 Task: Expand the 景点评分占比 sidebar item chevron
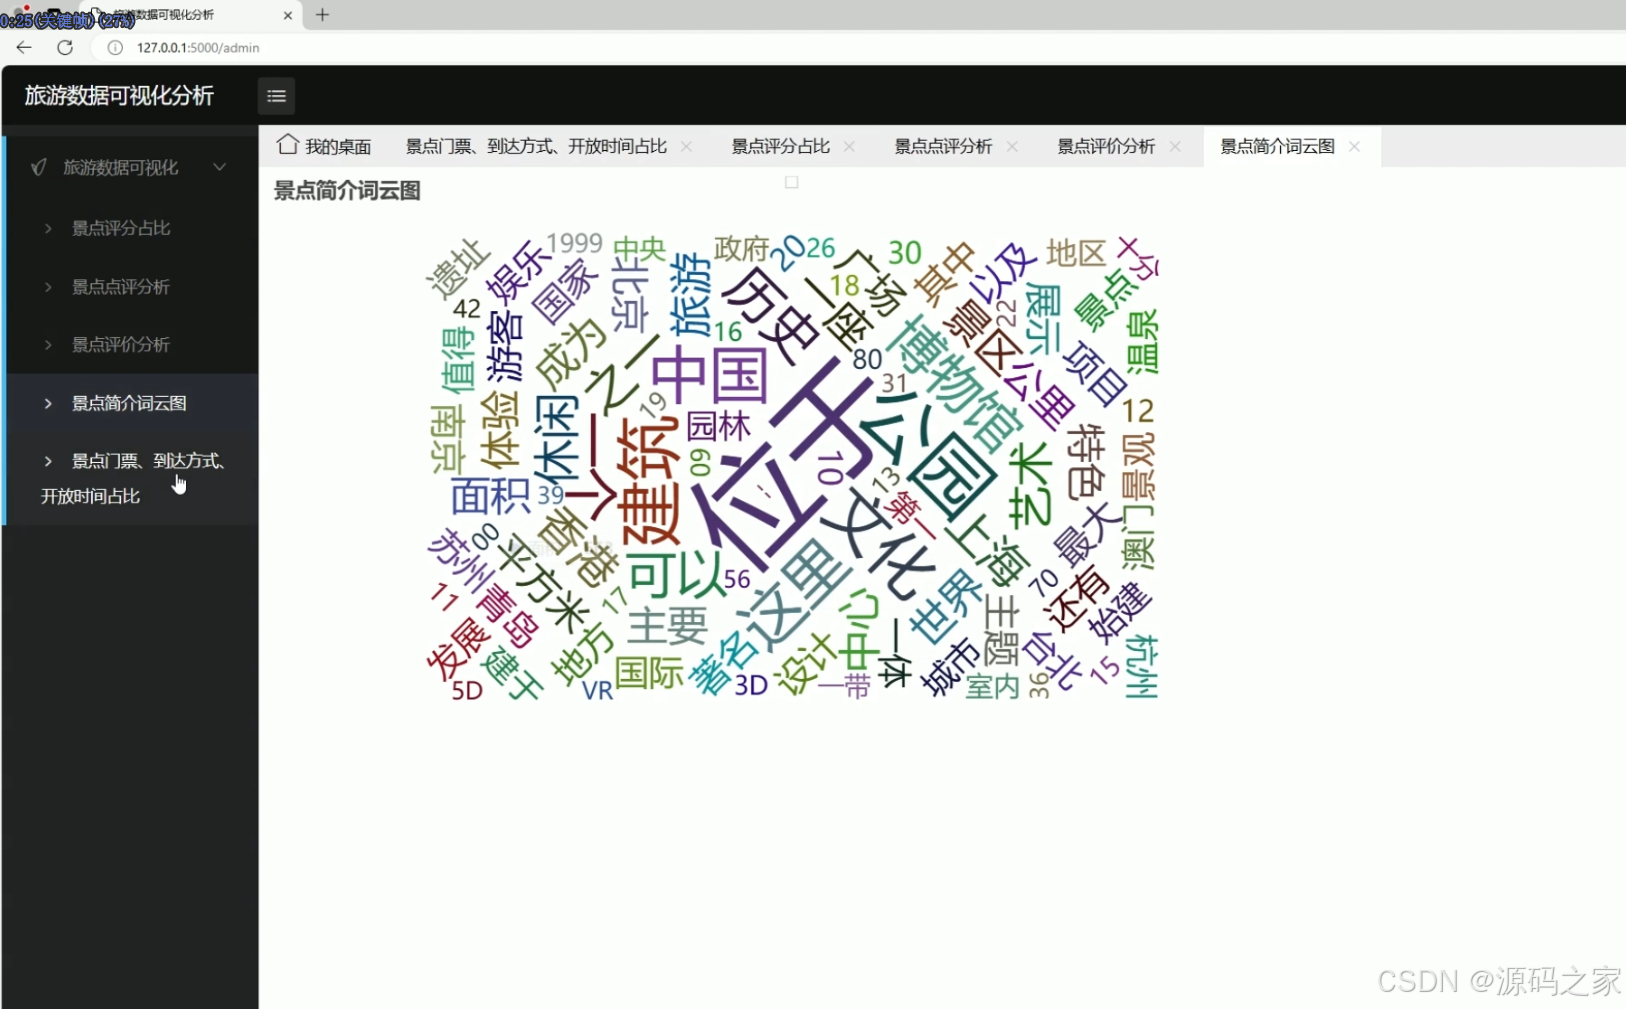(x=47, y=228)
